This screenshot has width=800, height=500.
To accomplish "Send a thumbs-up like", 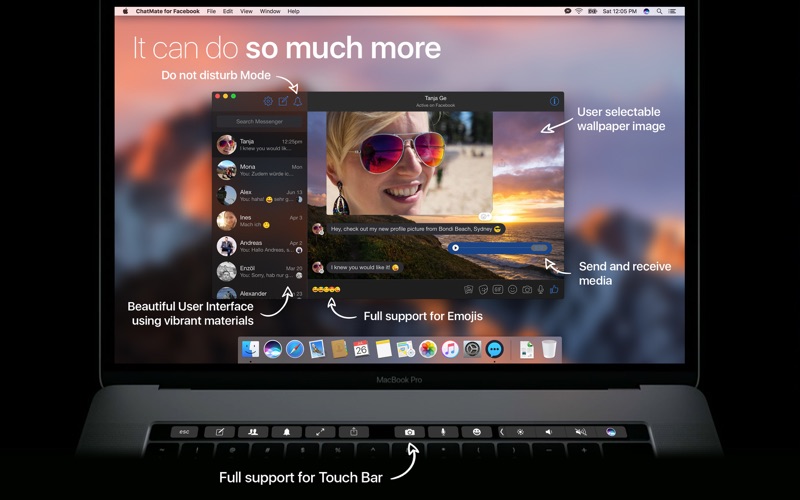I will pyautogui.click(x=554, y=290).
